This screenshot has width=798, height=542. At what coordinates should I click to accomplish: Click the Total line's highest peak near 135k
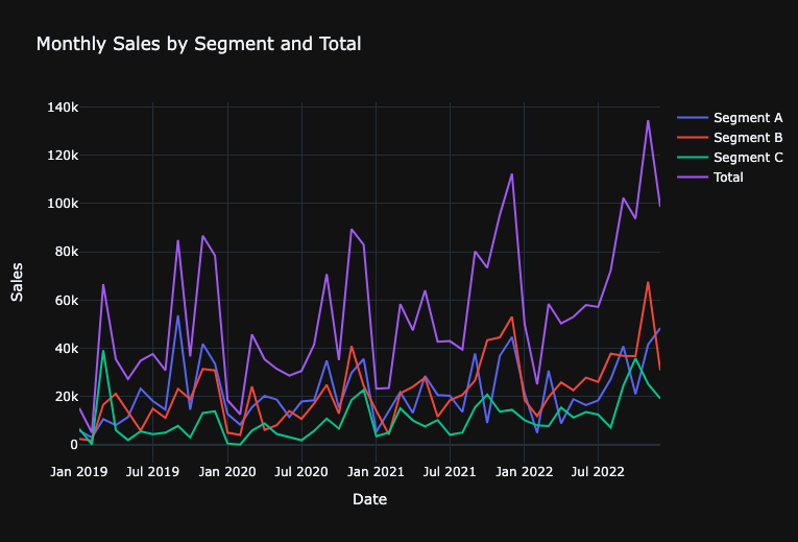tap(648, 121)
